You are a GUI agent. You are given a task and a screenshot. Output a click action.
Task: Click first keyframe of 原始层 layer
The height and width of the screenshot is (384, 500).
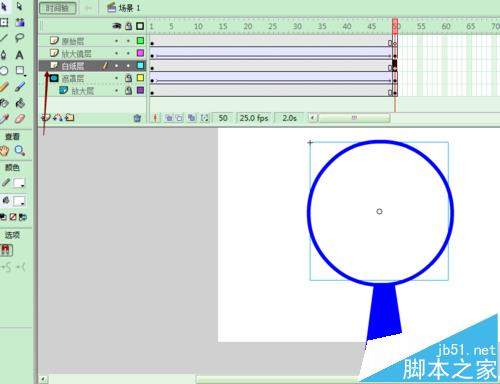coord(152,43)
